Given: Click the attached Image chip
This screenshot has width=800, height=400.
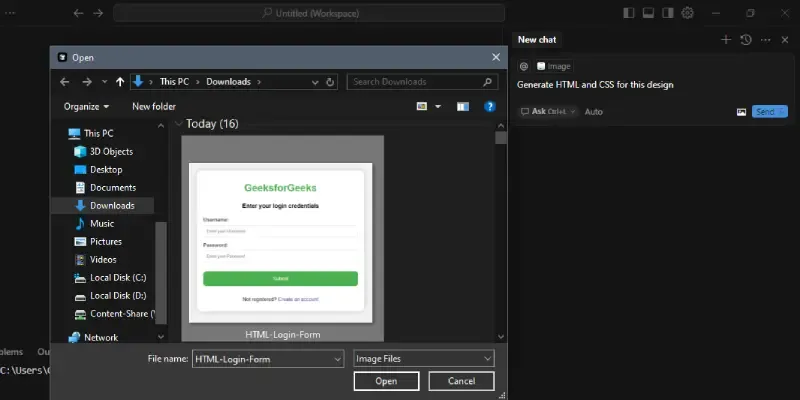Looking at the screenshot, I should (554, 66).
